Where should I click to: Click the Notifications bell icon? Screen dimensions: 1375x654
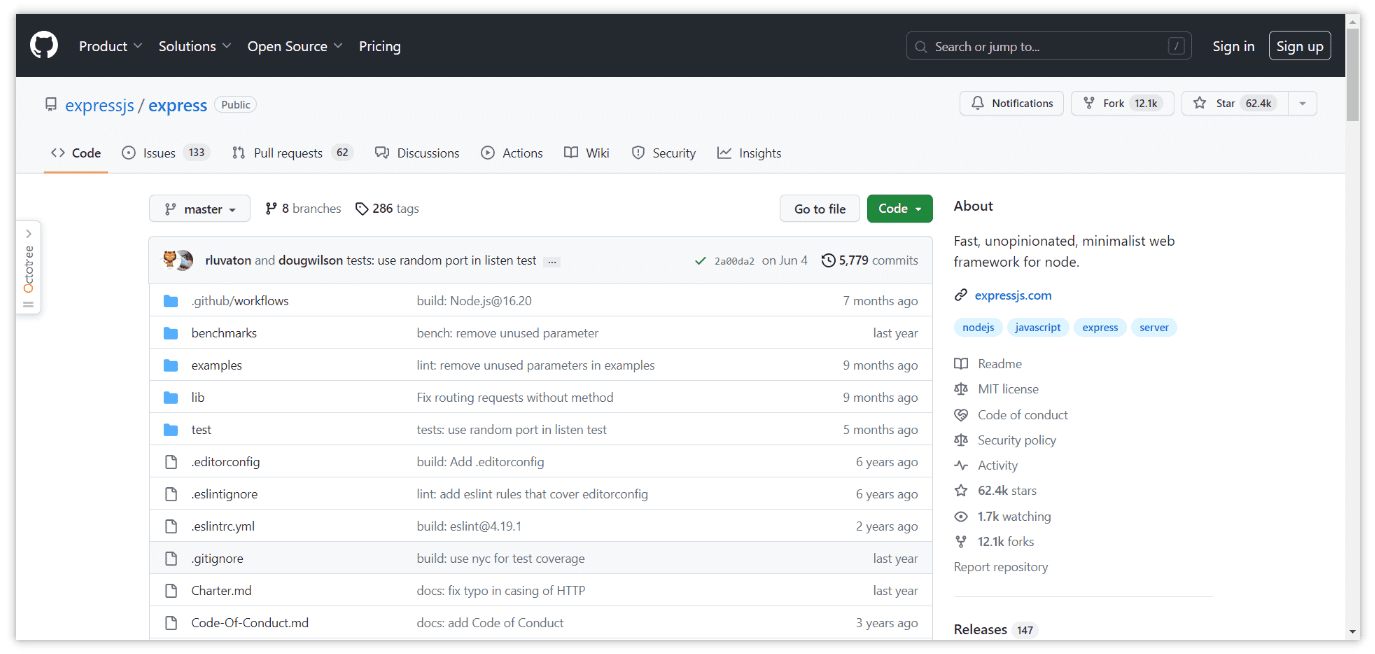tap(978, 103)
